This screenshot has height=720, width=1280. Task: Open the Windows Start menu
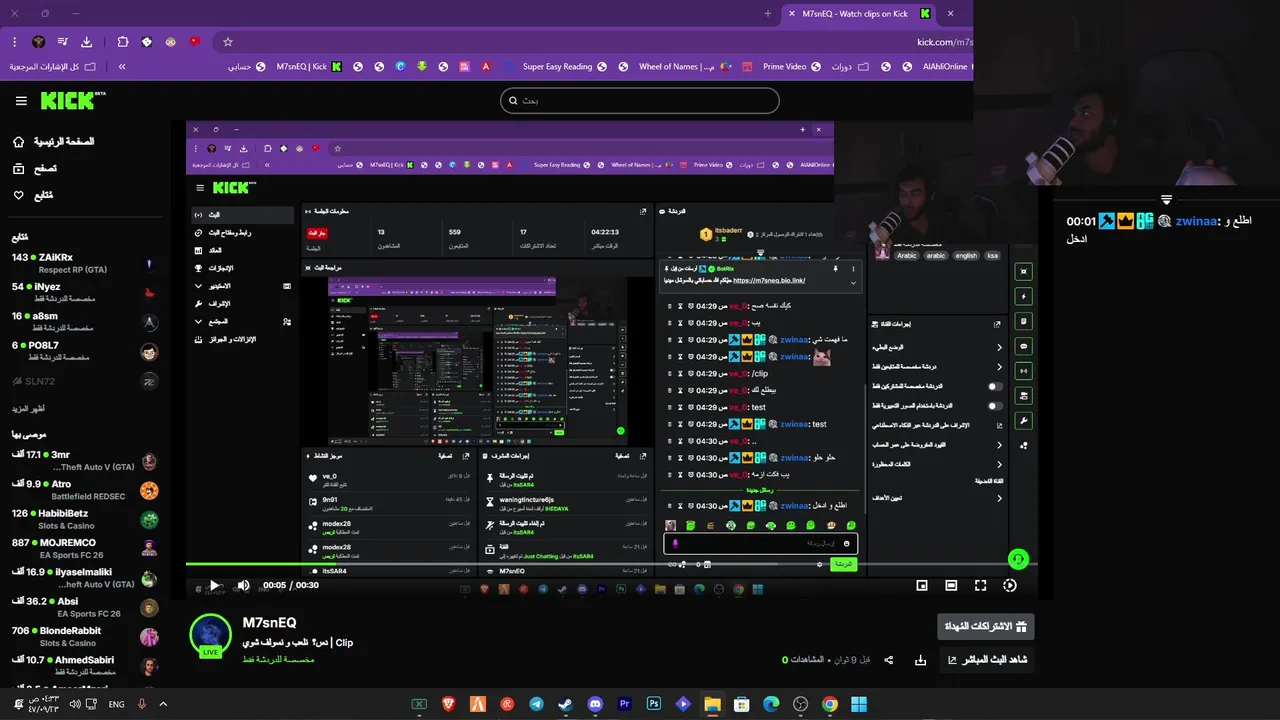(859, 704)
